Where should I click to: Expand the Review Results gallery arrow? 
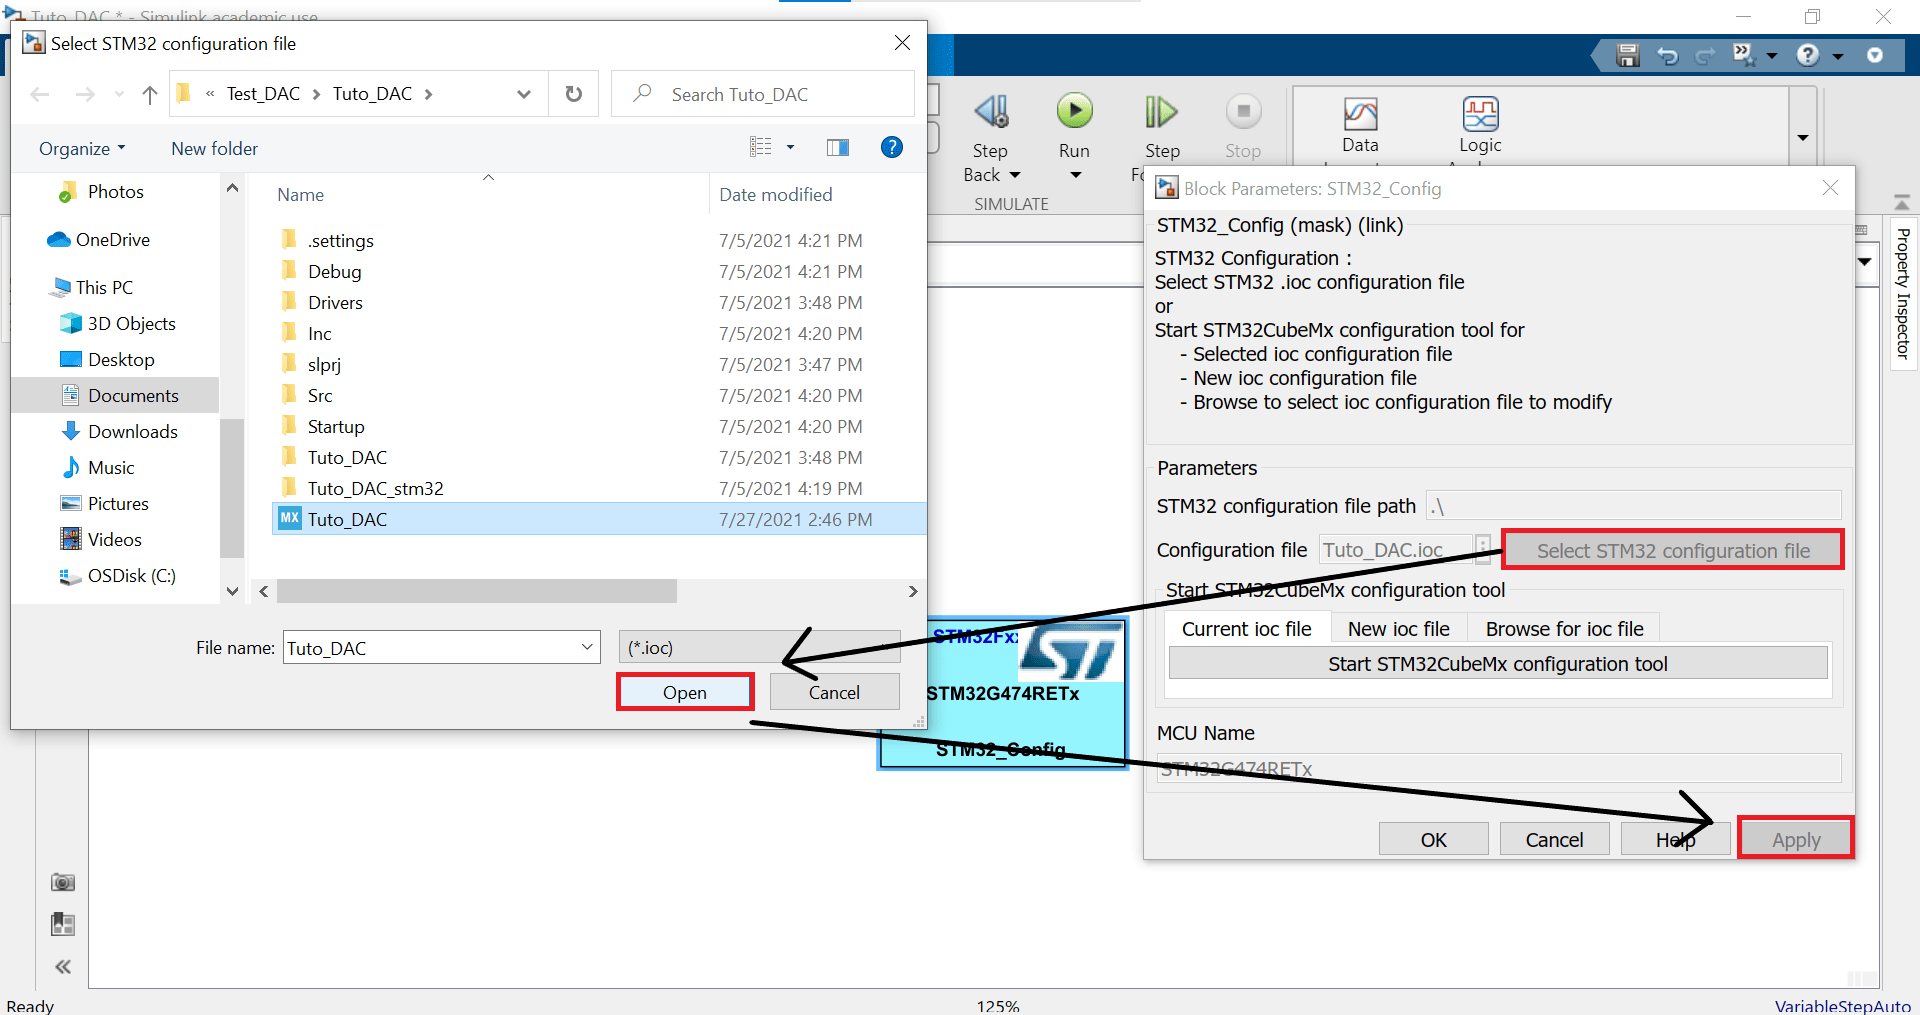point(1803,137)
